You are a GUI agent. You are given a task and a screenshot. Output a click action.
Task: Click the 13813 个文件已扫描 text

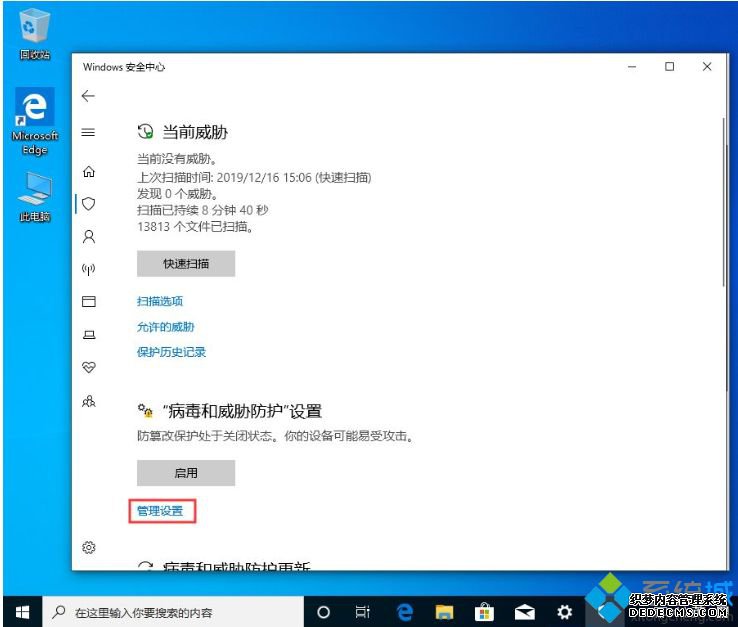(196, 227)
